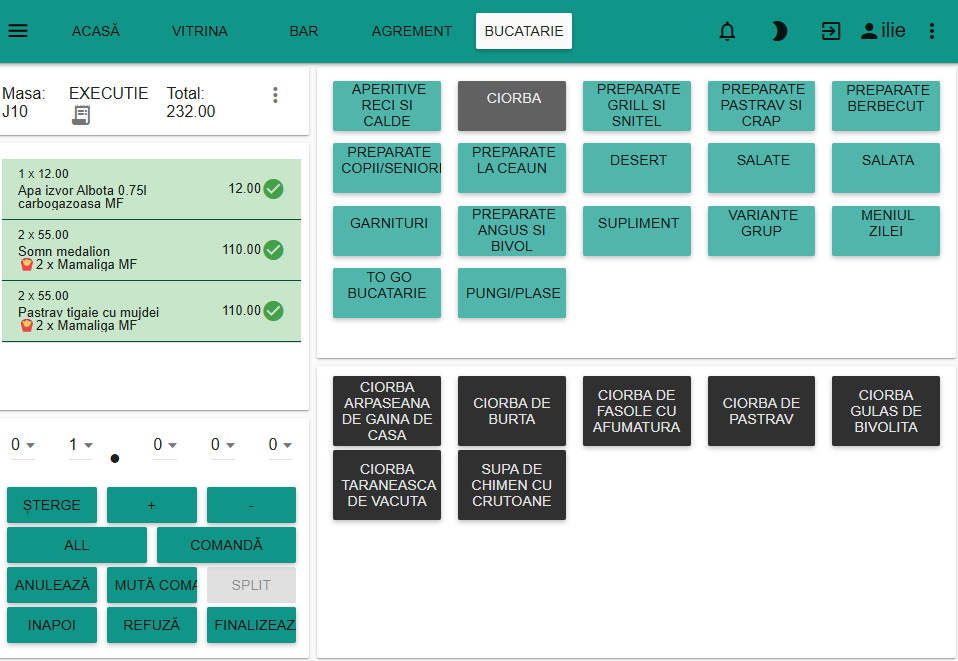Viewport: 958px width, 661px height.
Task: Send order with COMANDĂ button
Action: [226, 545]
